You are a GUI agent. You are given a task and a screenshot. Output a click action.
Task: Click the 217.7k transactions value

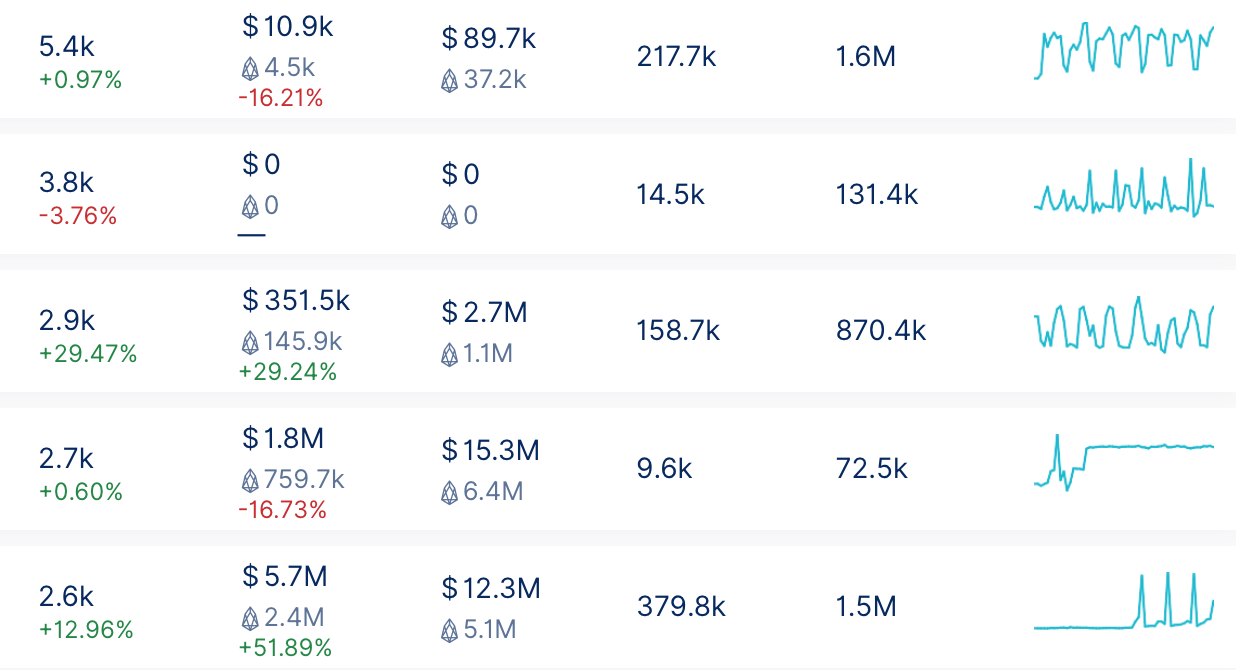click(676, 57)
